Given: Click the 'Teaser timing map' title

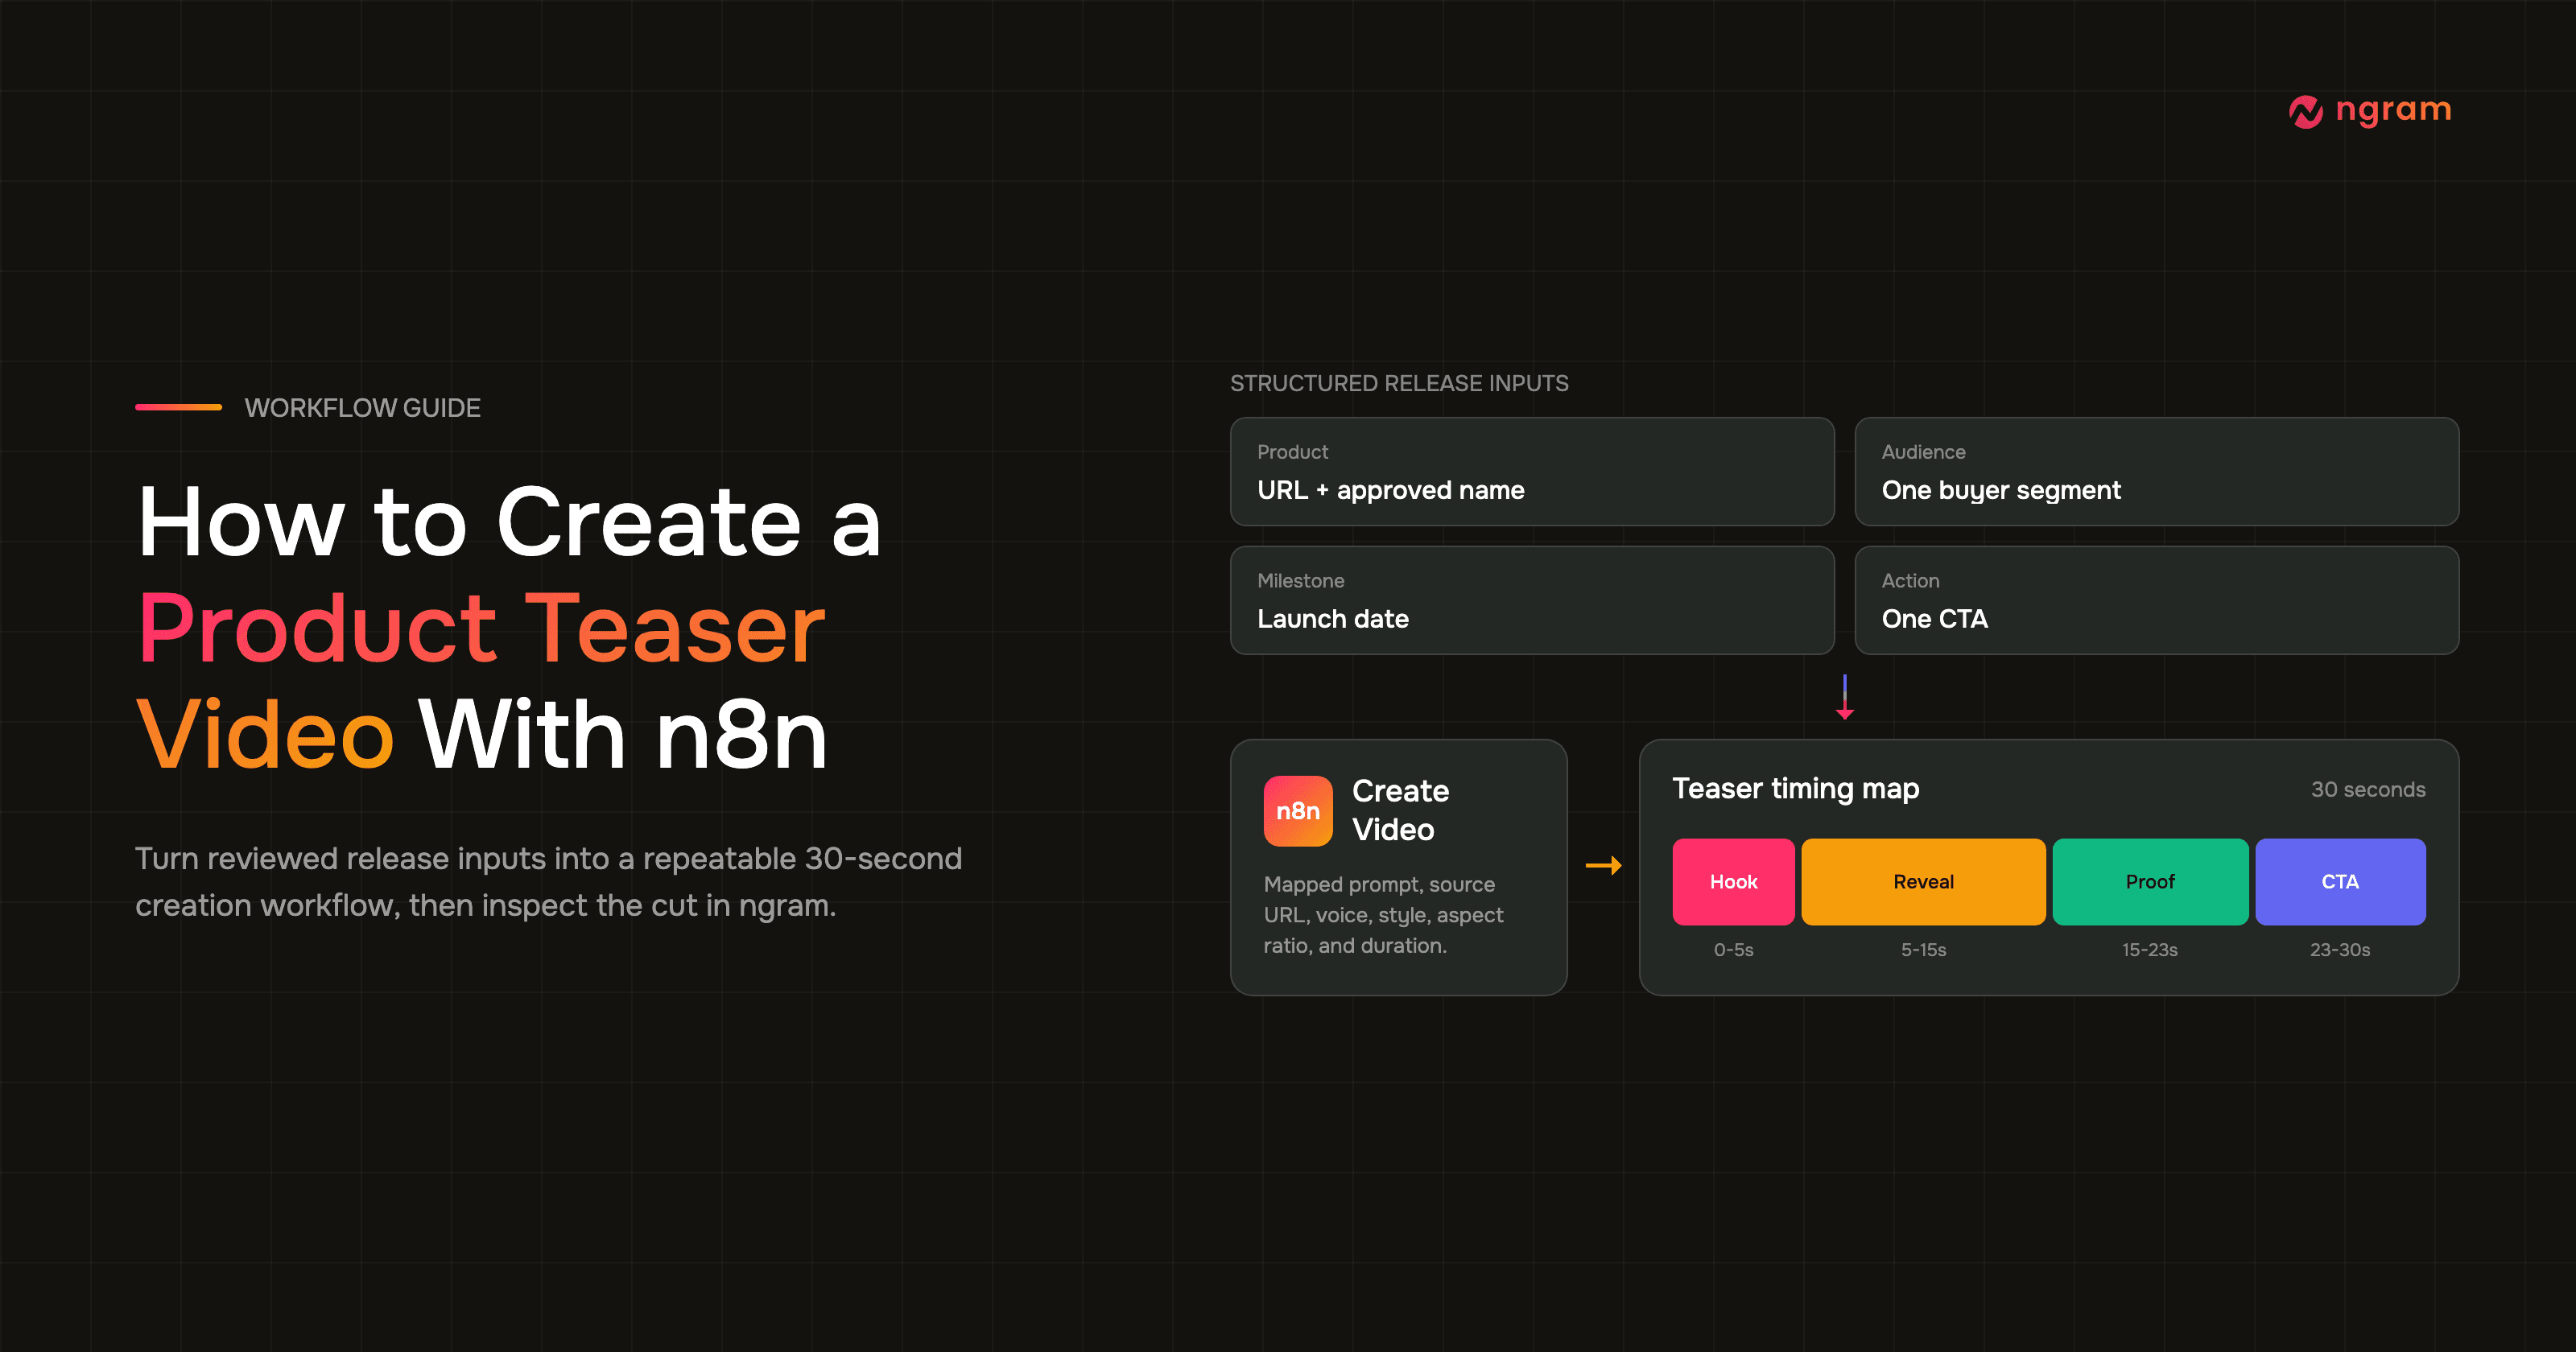Looking at the screenshot, I should coord(1795,789).
